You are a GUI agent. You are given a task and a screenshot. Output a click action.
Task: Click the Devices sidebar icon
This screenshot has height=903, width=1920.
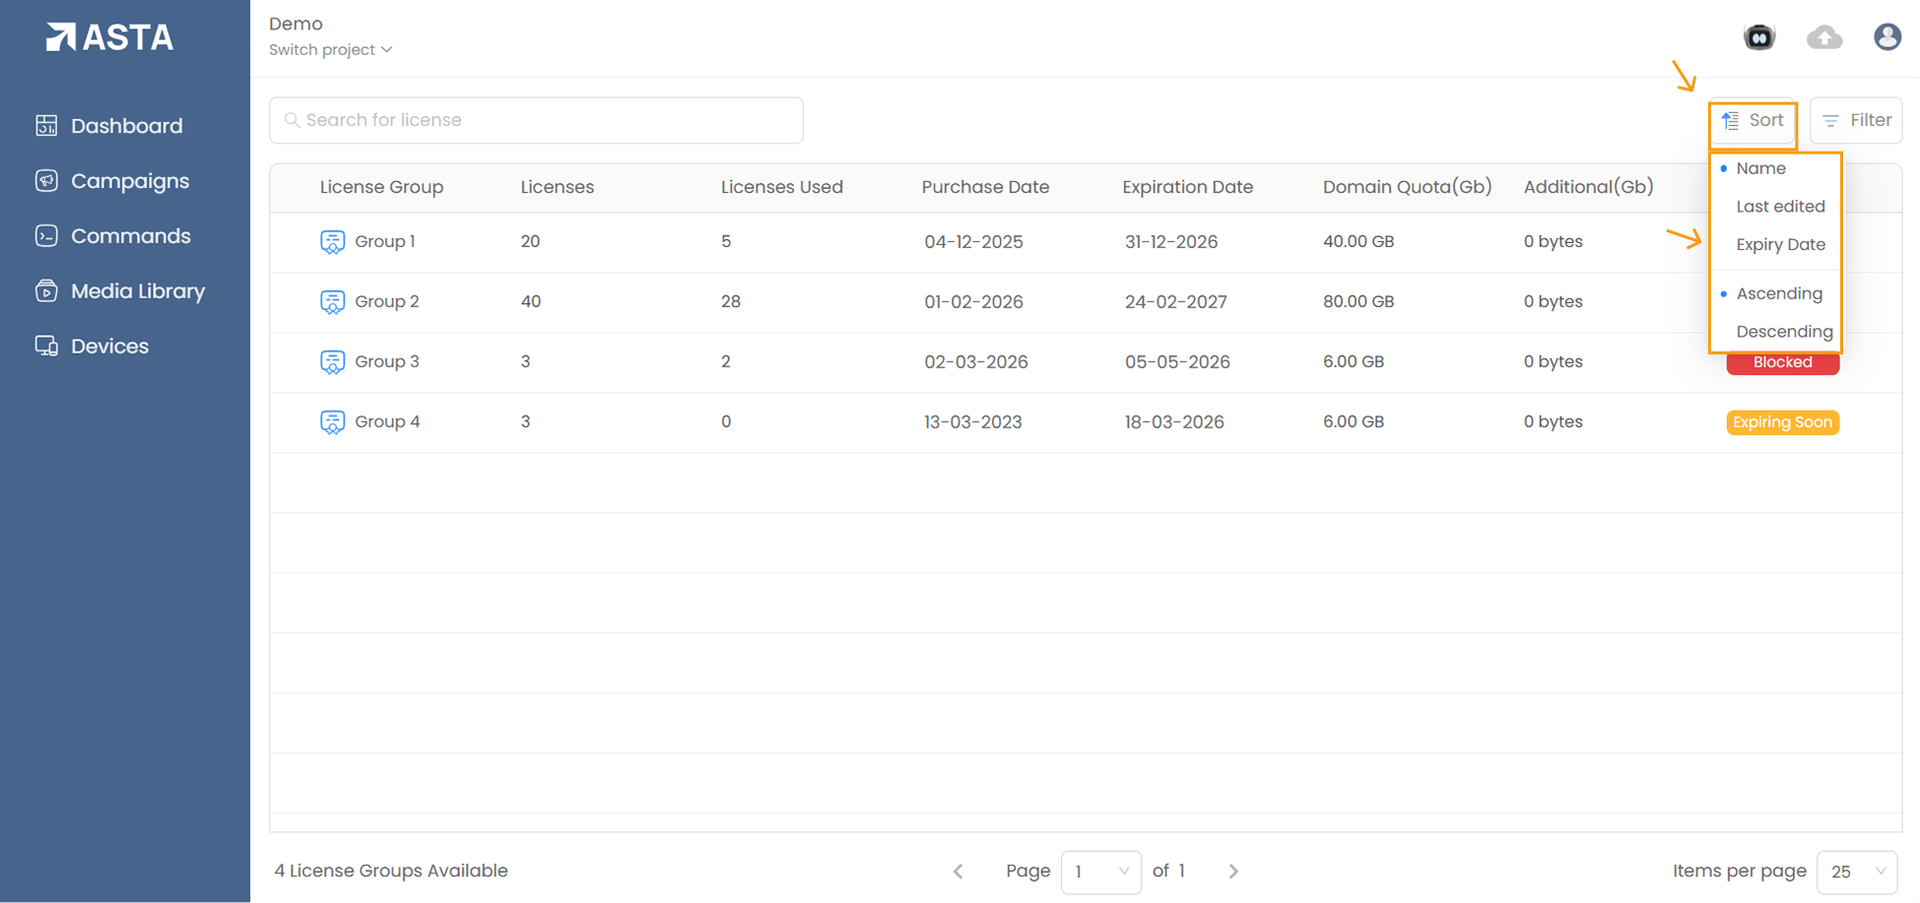(x=46, y=346)
